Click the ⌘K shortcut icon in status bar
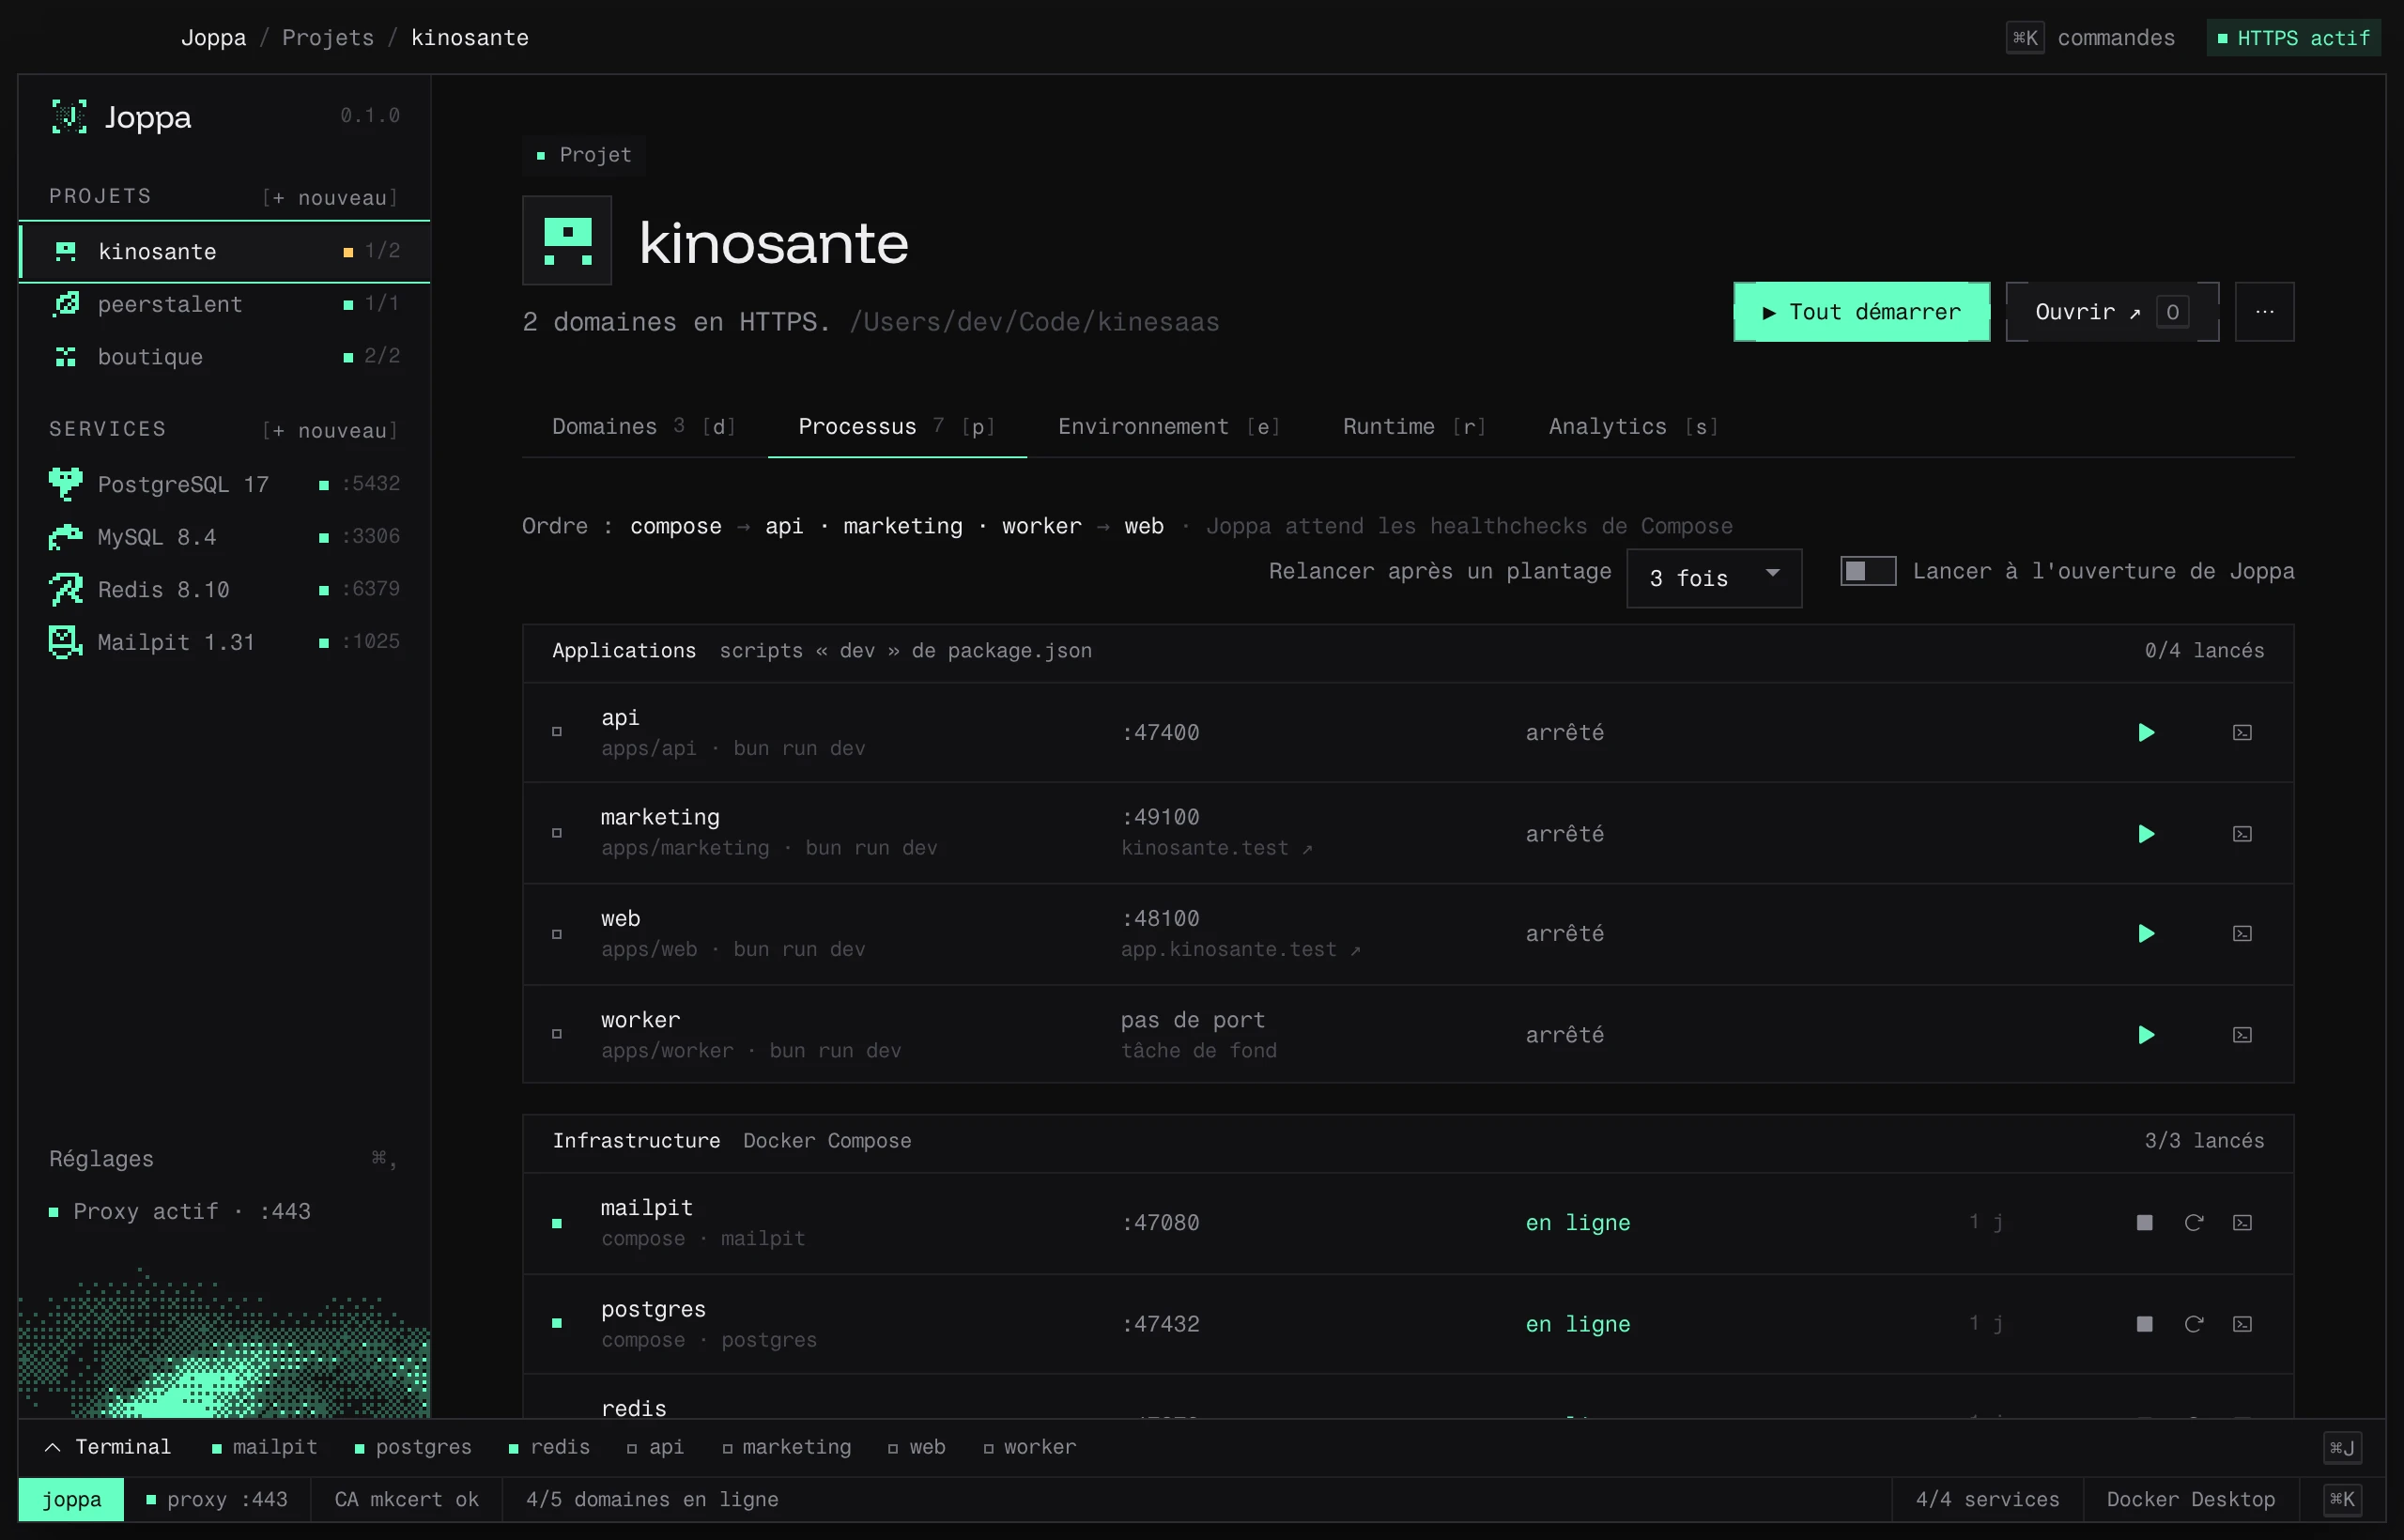The image size is (2404, 1540). point(2342,1499)
